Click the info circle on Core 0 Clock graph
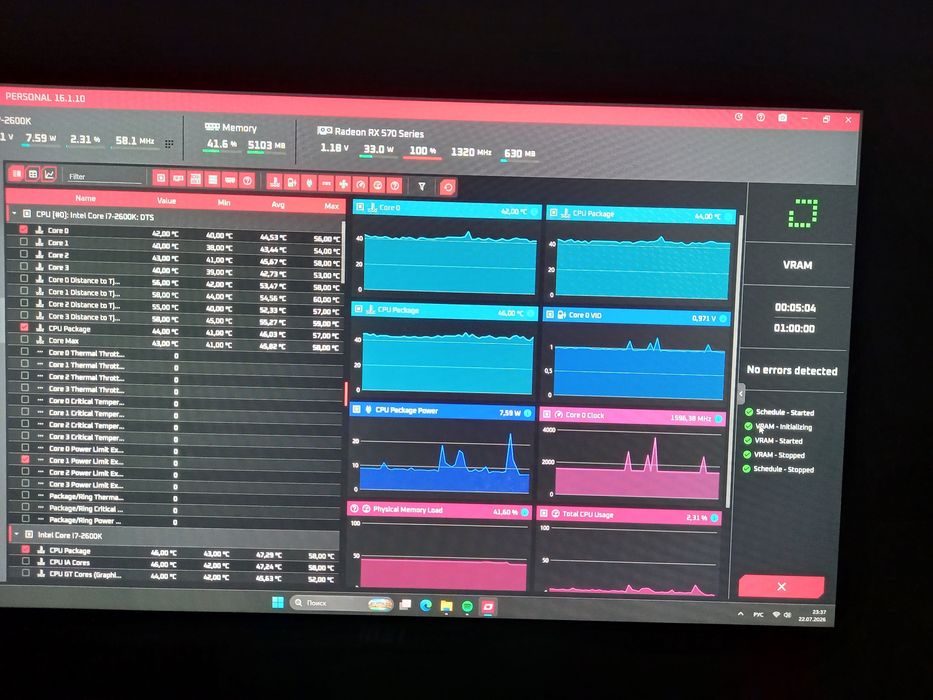This screenshot has width=933, height=700. pos(719,419)
